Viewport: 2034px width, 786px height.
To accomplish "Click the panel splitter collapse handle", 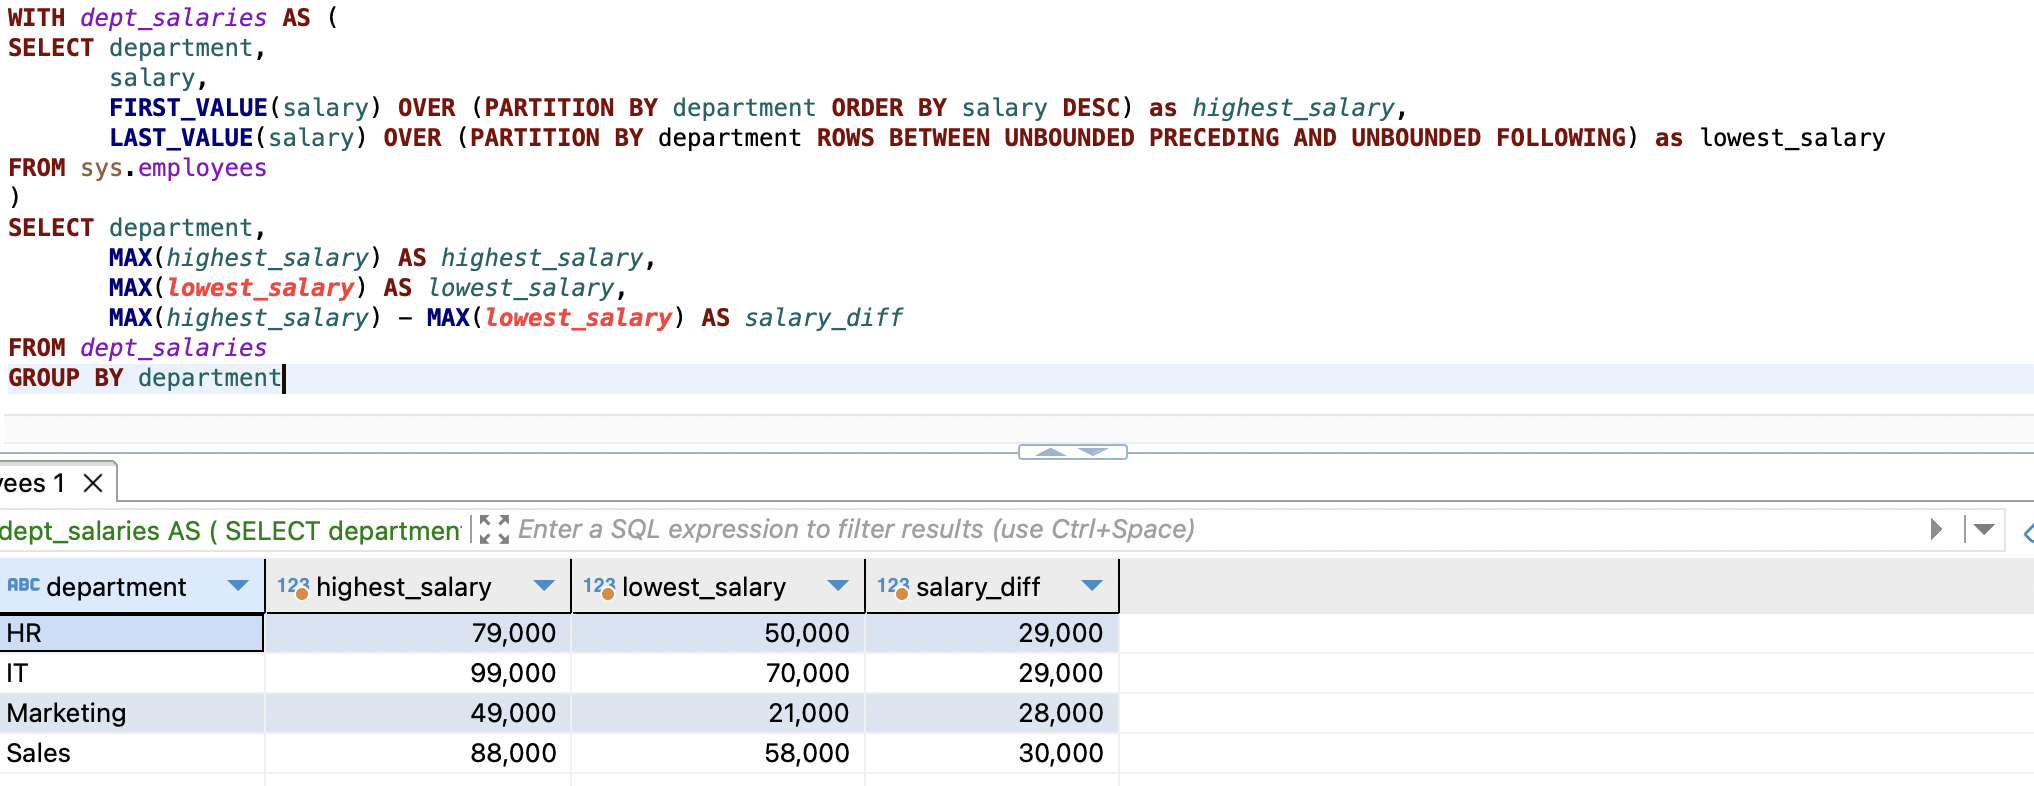I will pyautogui.click(x=1072, y=452).
